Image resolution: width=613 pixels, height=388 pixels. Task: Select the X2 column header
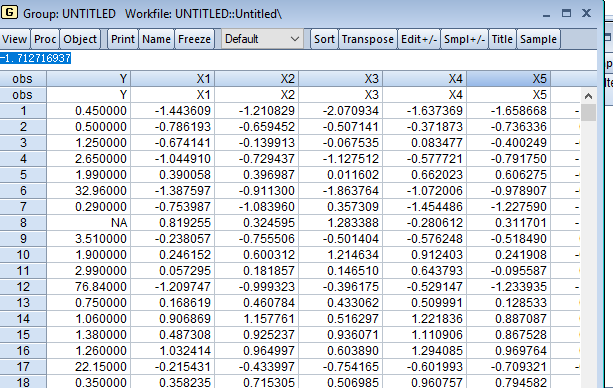pos(256,79)
